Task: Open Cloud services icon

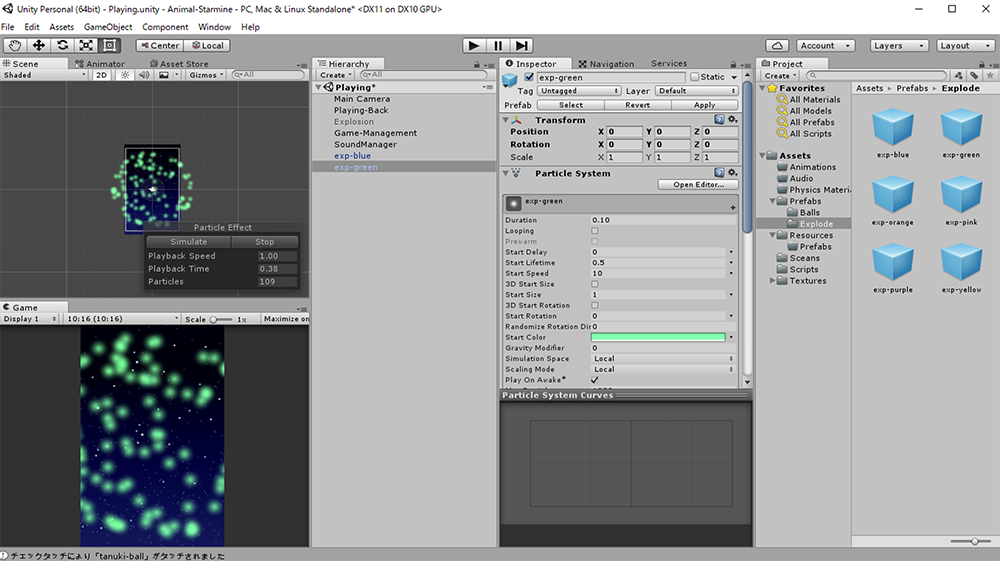Action: point(777,45)
